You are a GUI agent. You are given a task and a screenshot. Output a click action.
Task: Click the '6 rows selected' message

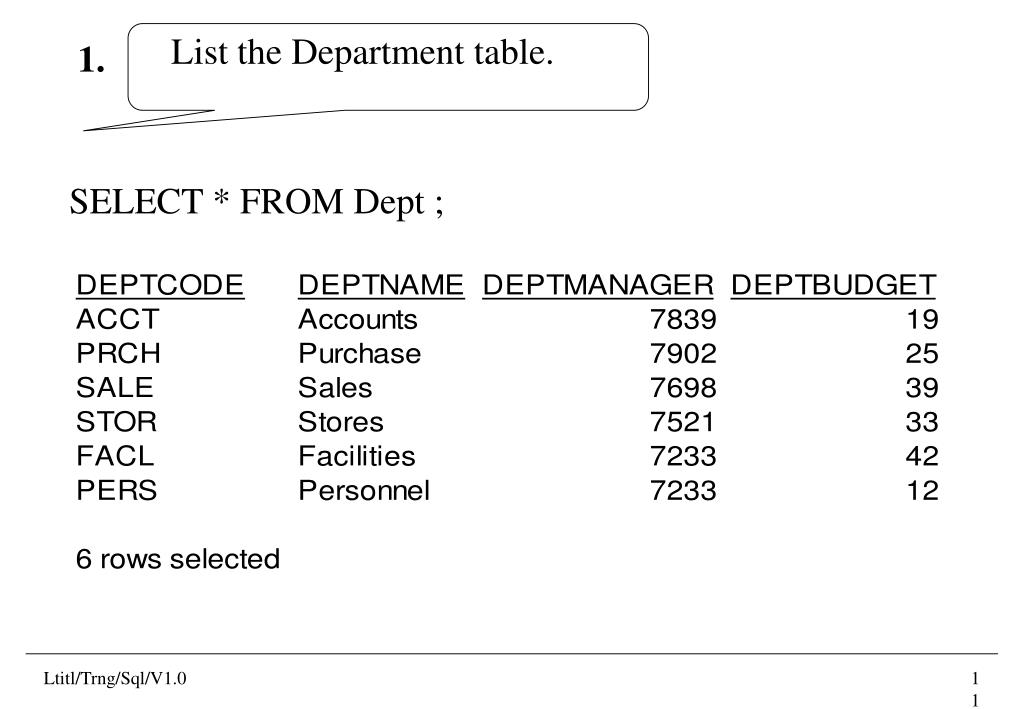point(178,559)
